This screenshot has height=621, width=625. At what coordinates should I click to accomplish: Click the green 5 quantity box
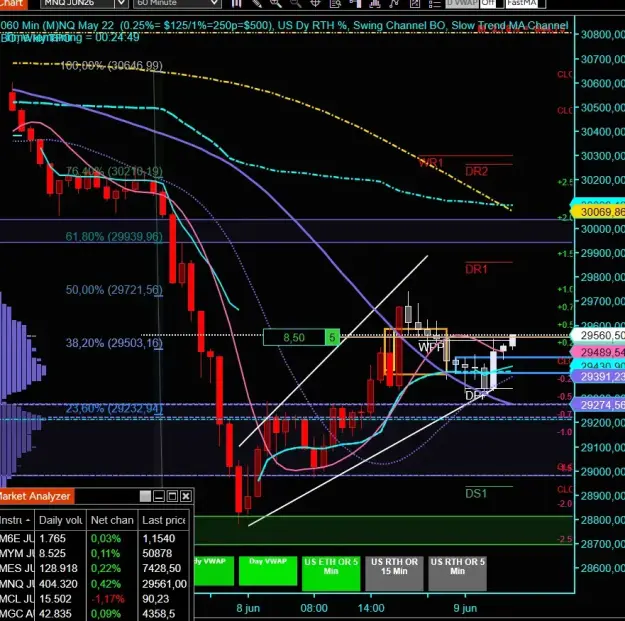[332, 338]
